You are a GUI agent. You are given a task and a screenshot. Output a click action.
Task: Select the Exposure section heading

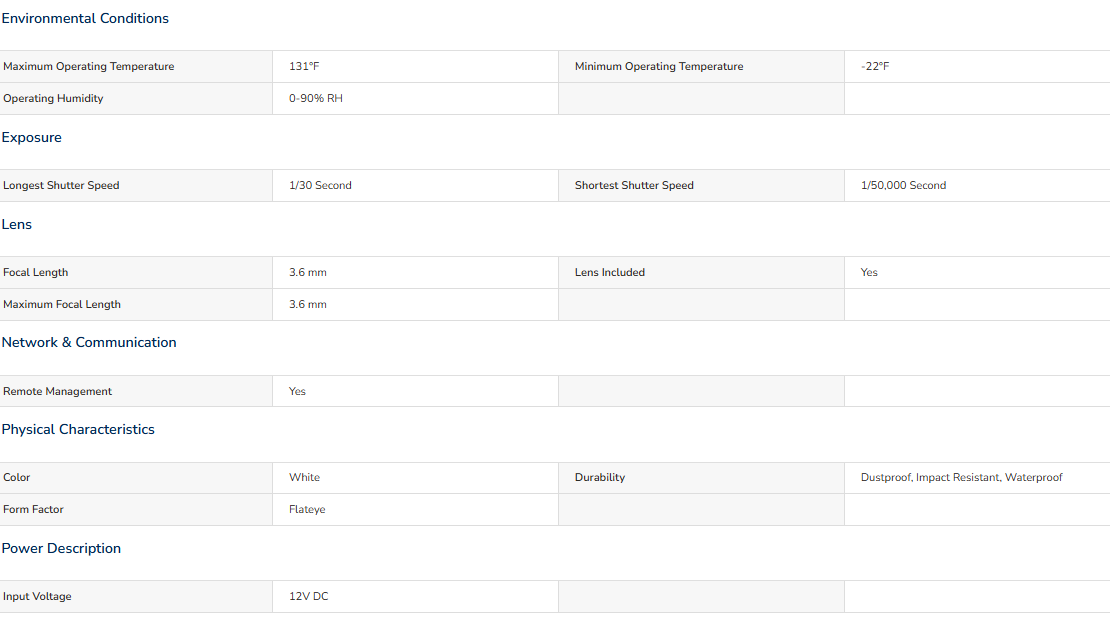[x=31, y=137]
